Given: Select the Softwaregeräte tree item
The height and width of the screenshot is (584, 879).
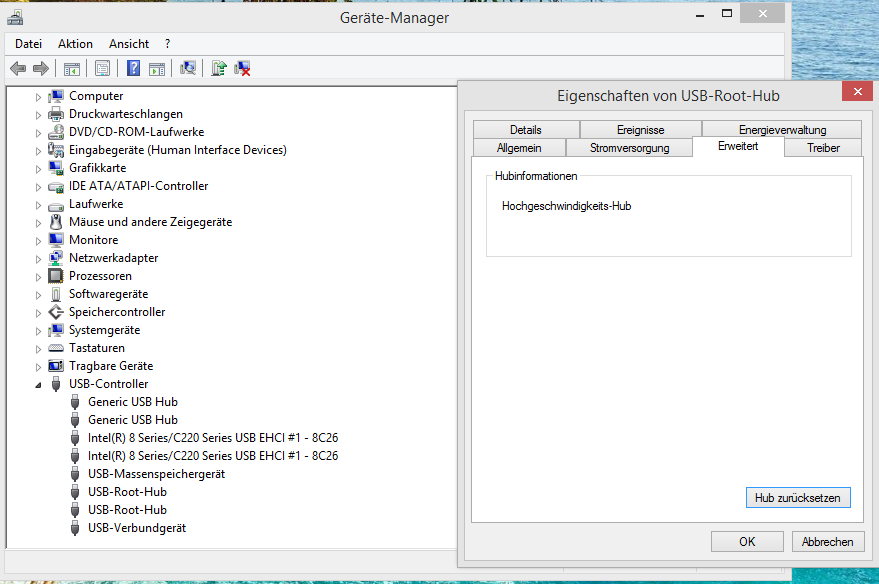Looking at the screenshot, I should (x=109, y=294).
